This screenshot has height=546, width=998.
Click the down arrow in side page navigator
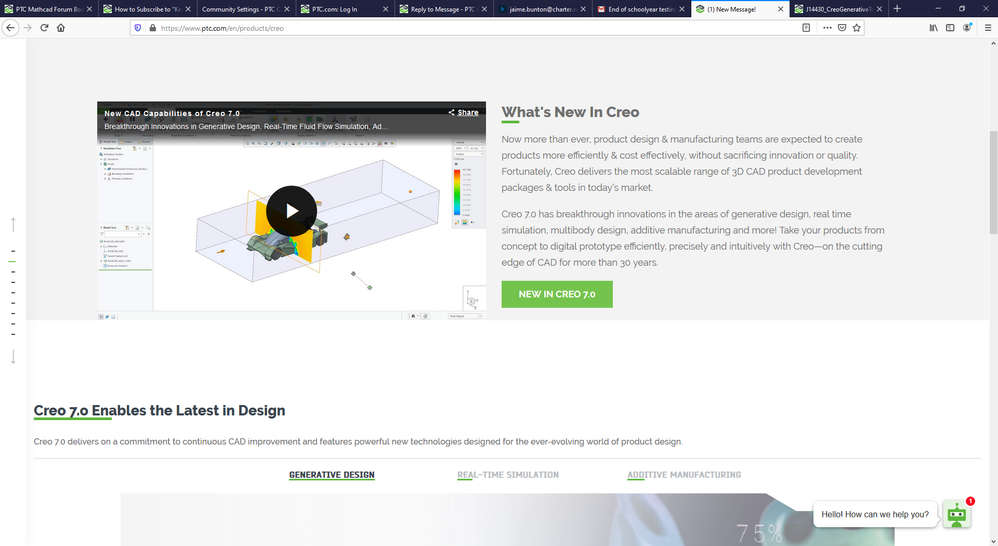tap(13, 356)
